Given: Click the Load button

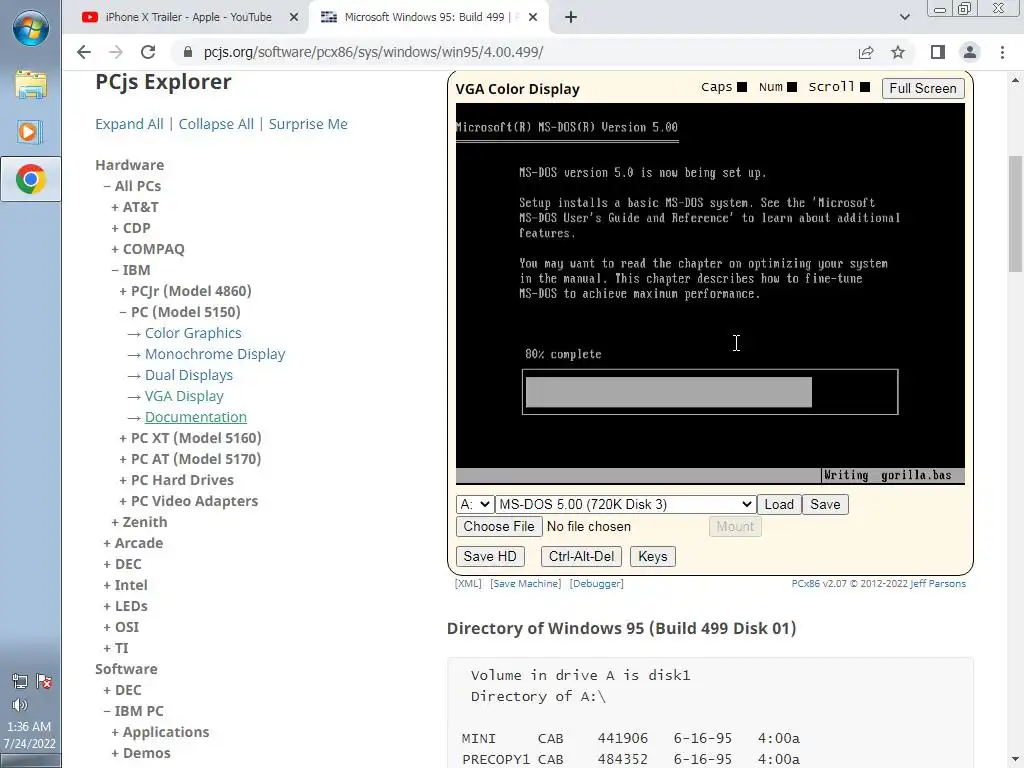Looking at the screenshot, I should click(x=779, y=504).
